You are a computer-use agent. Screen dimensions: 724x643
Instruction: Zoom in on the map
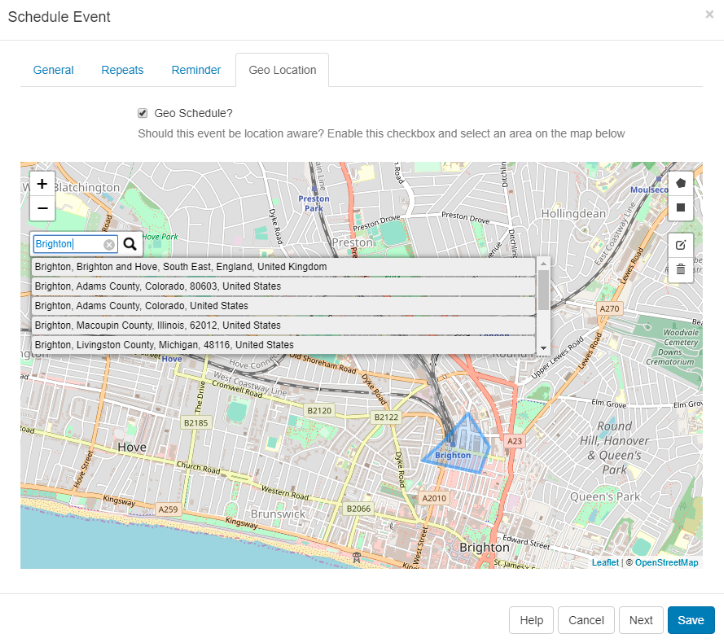pyautogui.click(x=42, y=184)
